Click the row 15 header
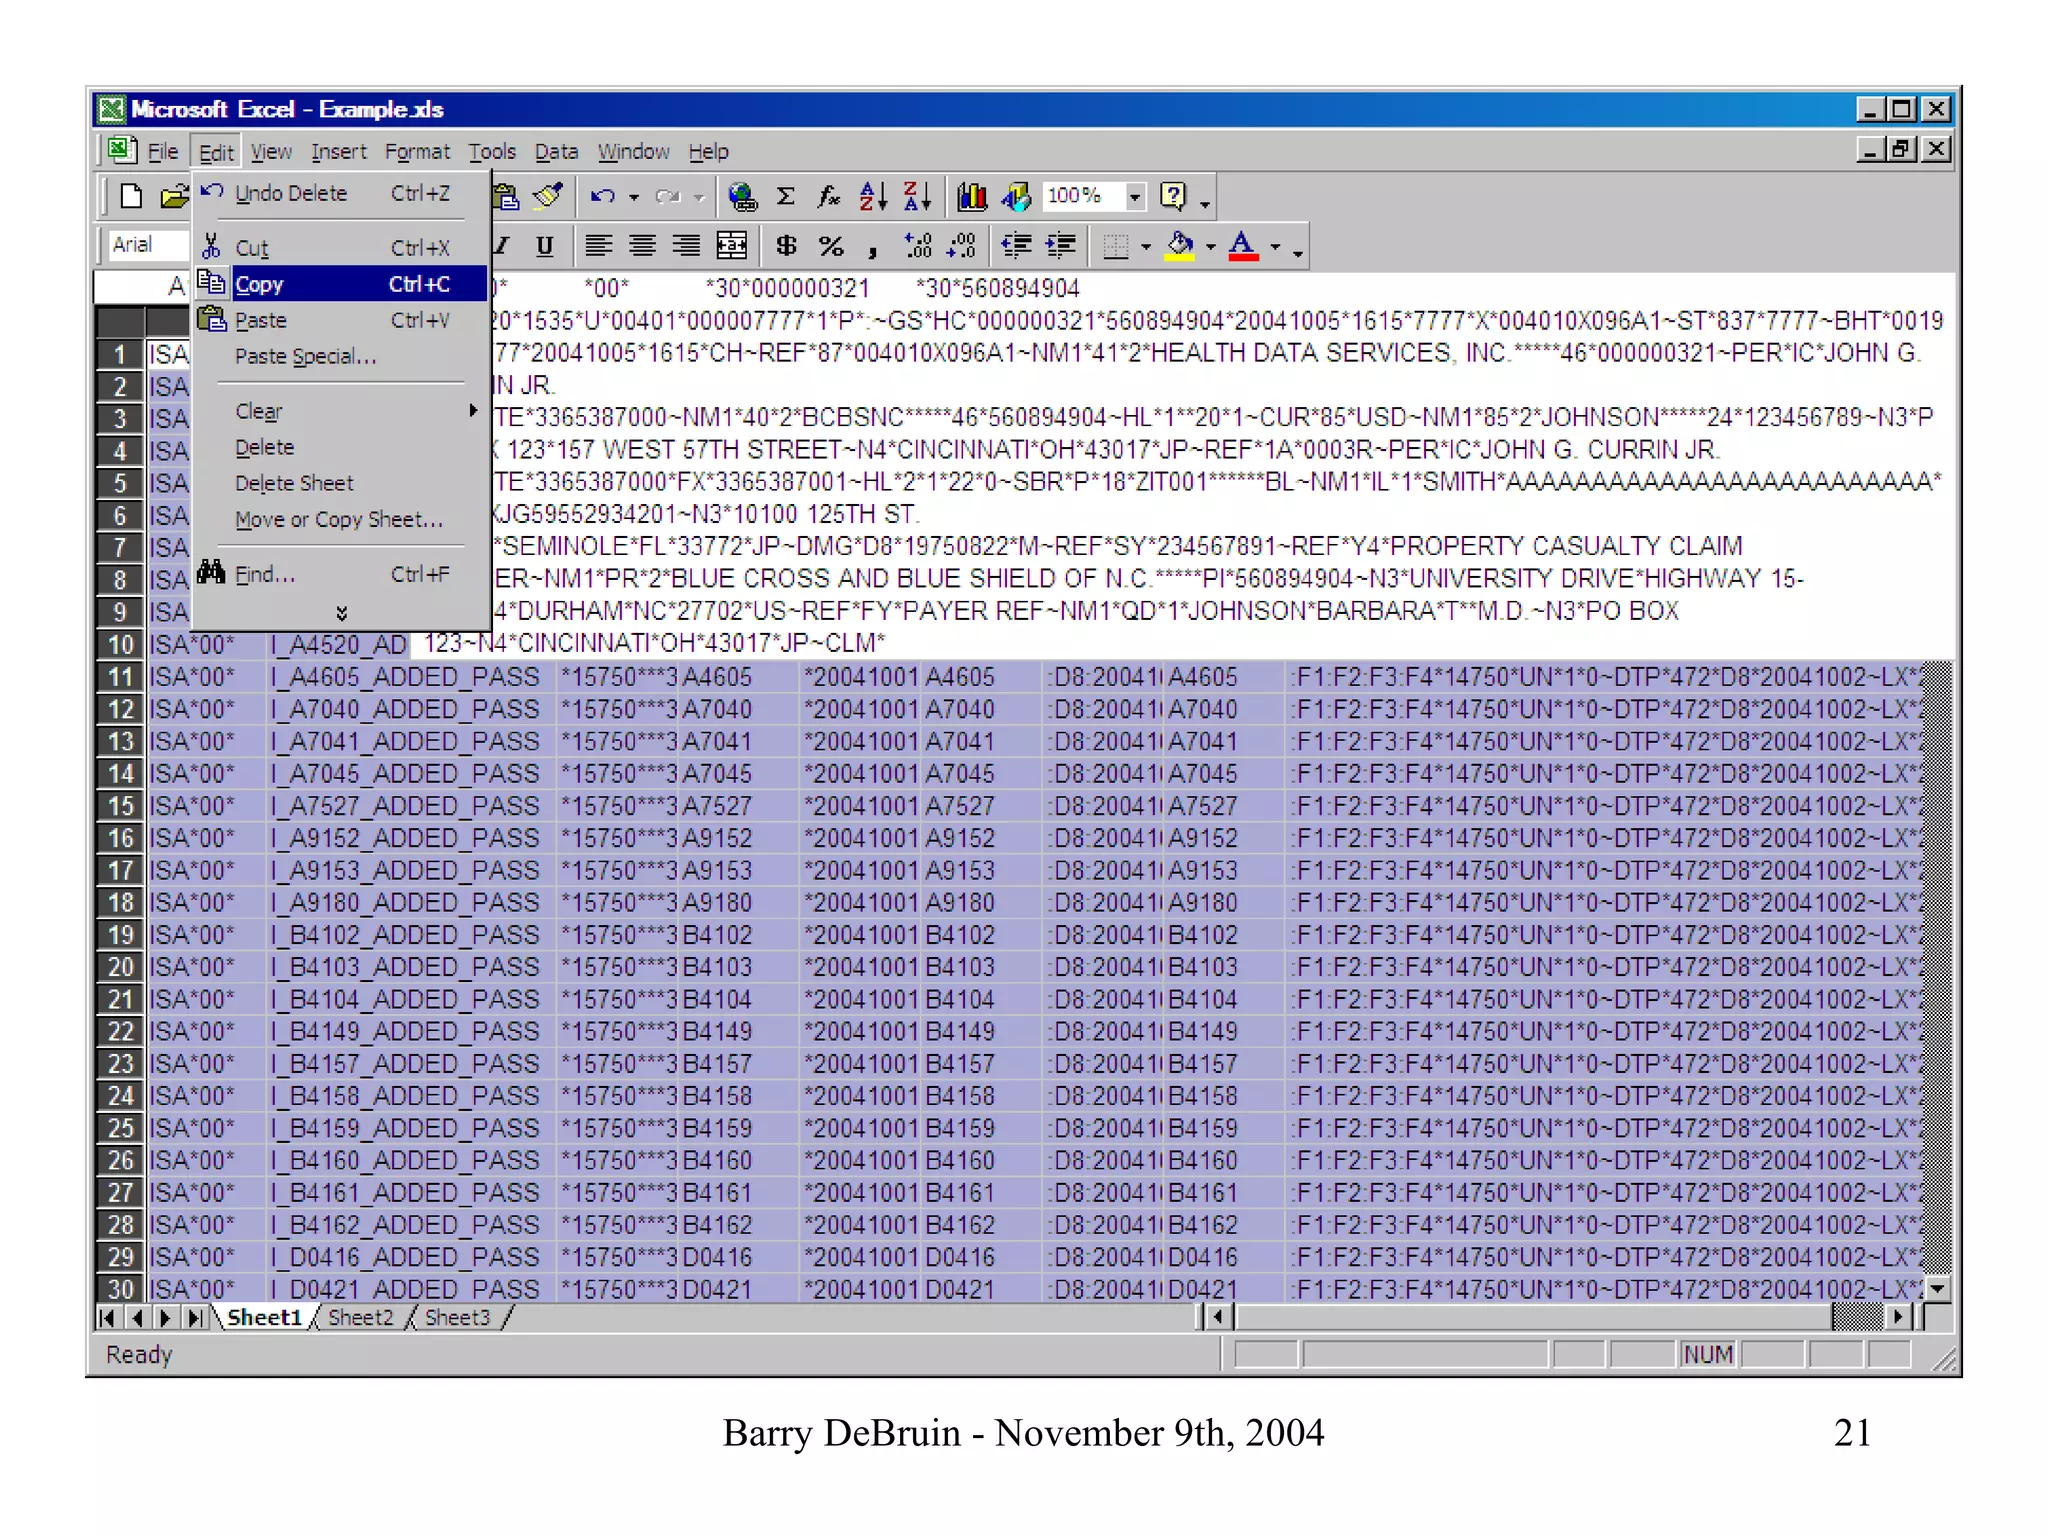The height and width of the screenshot is (1536, 2048). [x=120, y=806]
